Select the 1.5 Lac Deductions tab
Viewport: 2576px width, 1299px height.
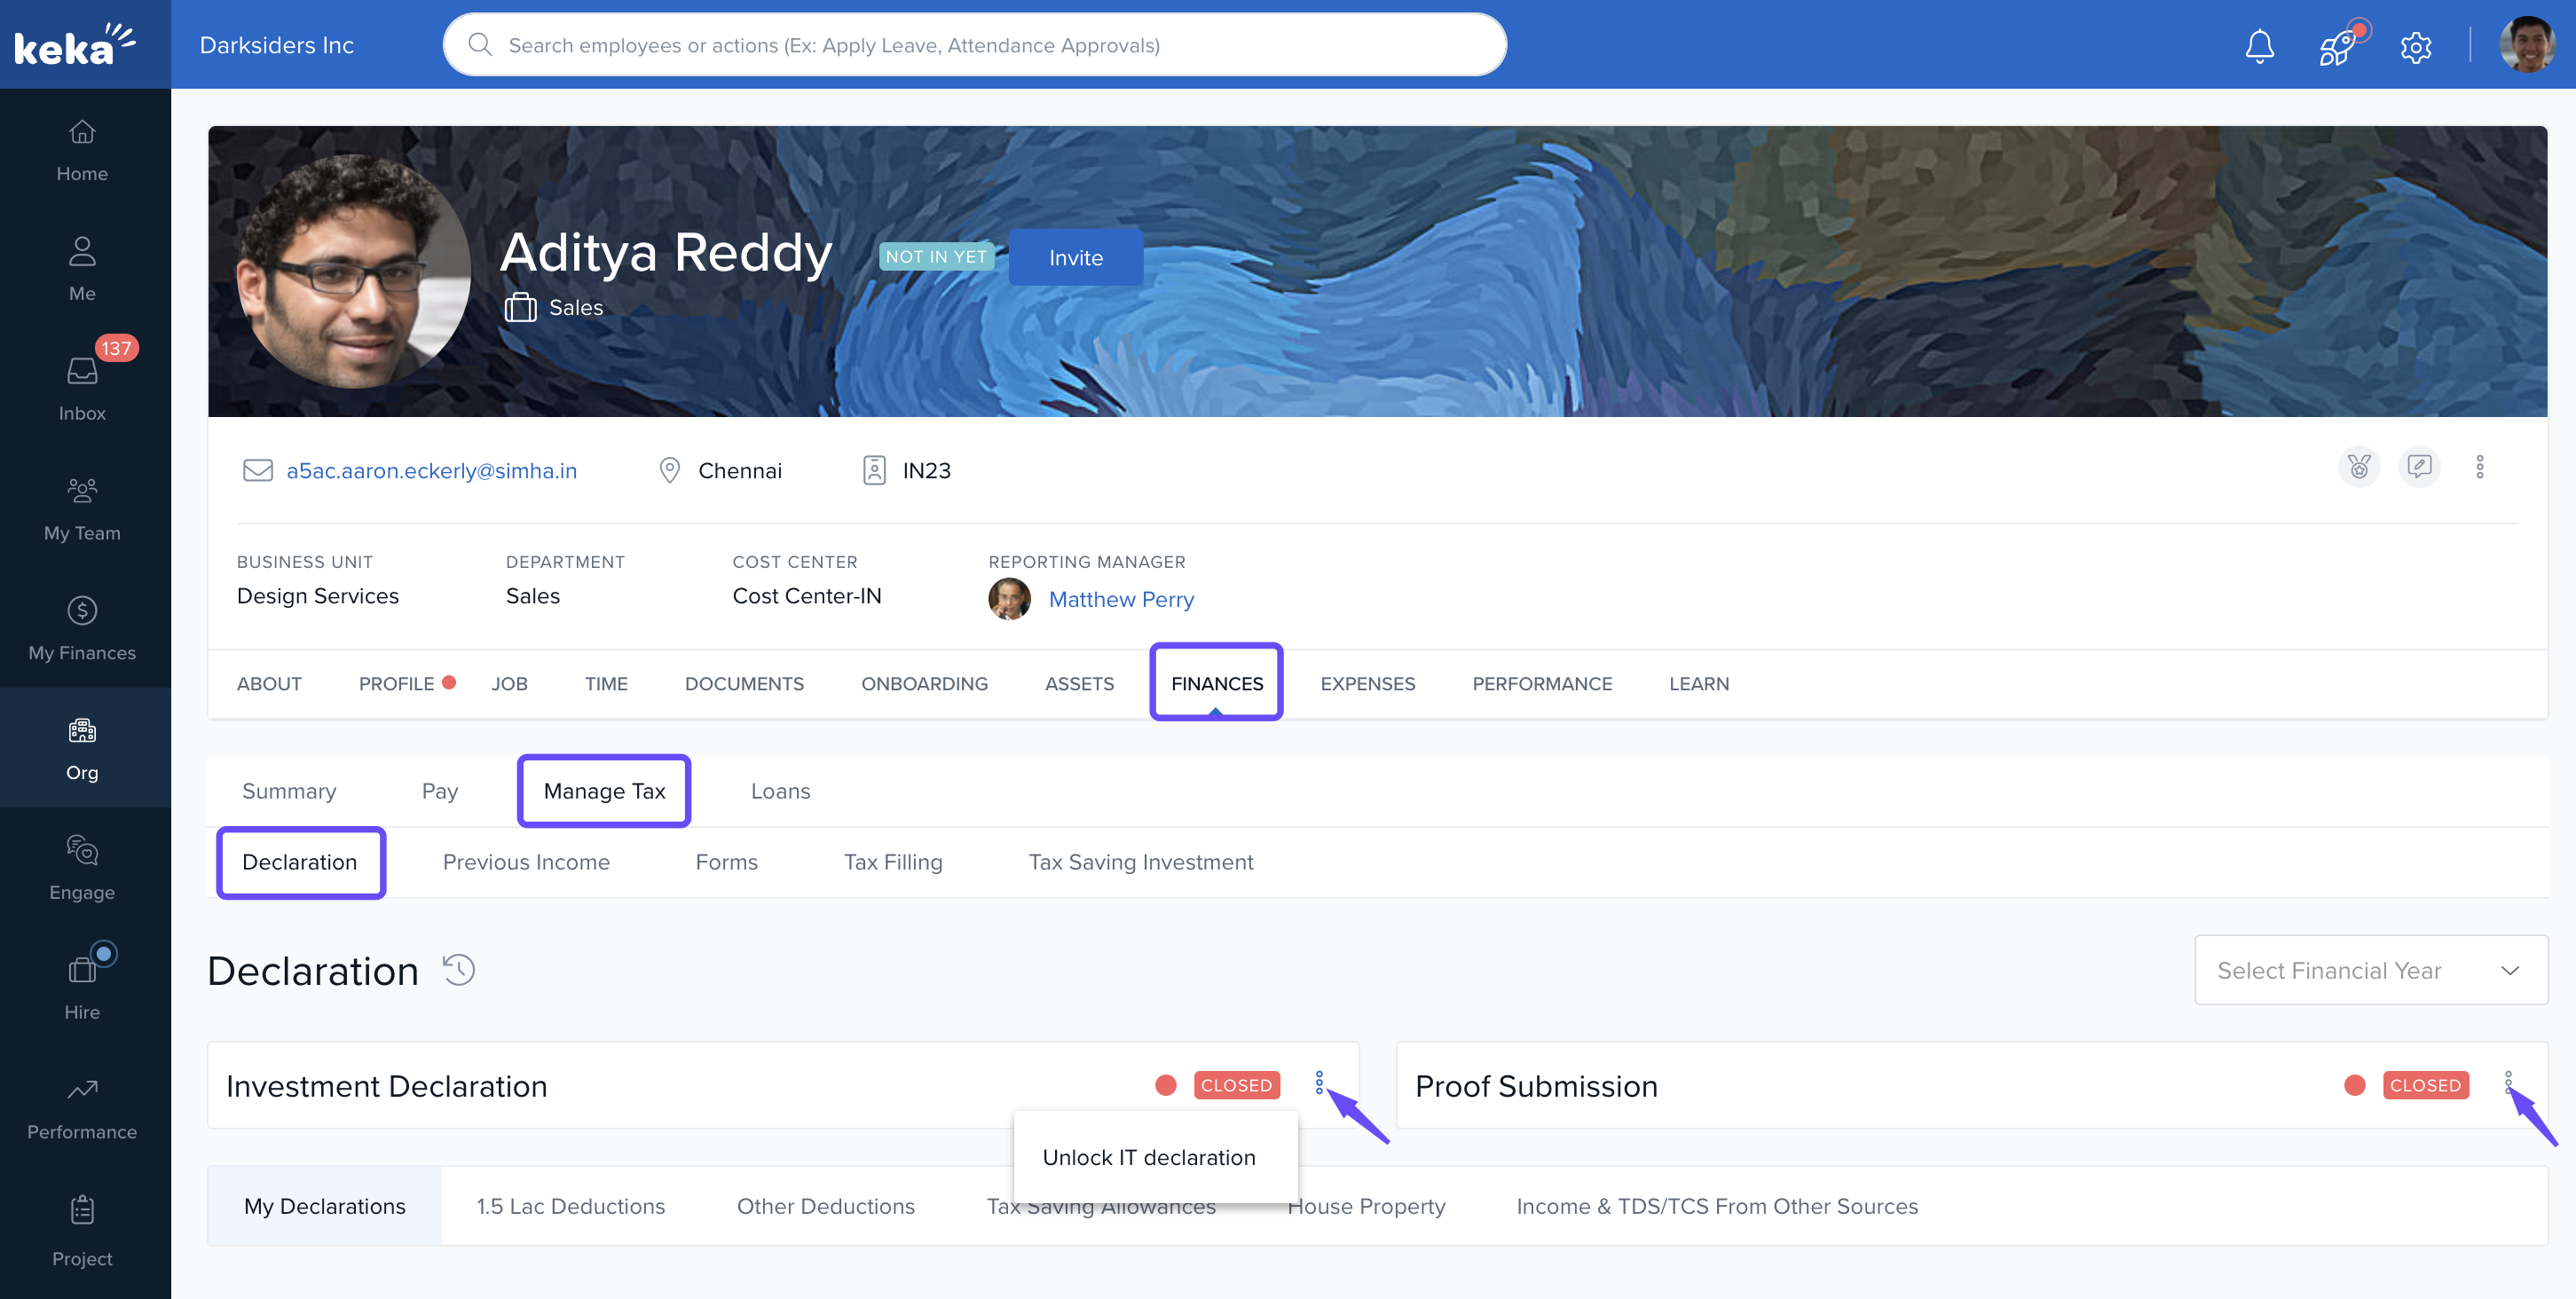(x=570, y=1206)
